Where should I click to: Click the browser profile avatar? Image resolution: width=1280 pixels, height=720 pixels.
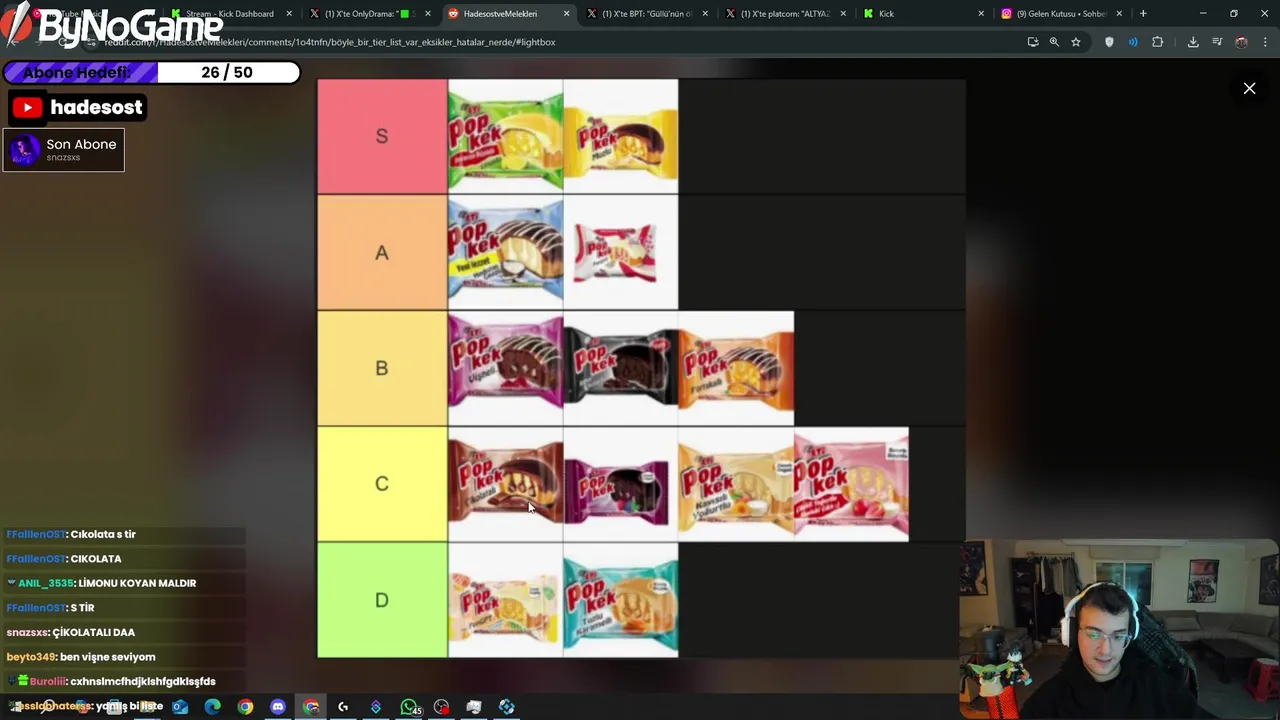[1241, 42]
